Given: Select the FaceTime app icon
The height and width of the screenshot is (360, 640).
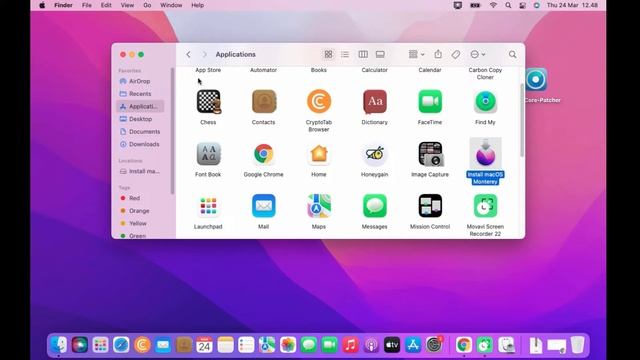Looking at the screenshot, I should (x=430, y=102).
